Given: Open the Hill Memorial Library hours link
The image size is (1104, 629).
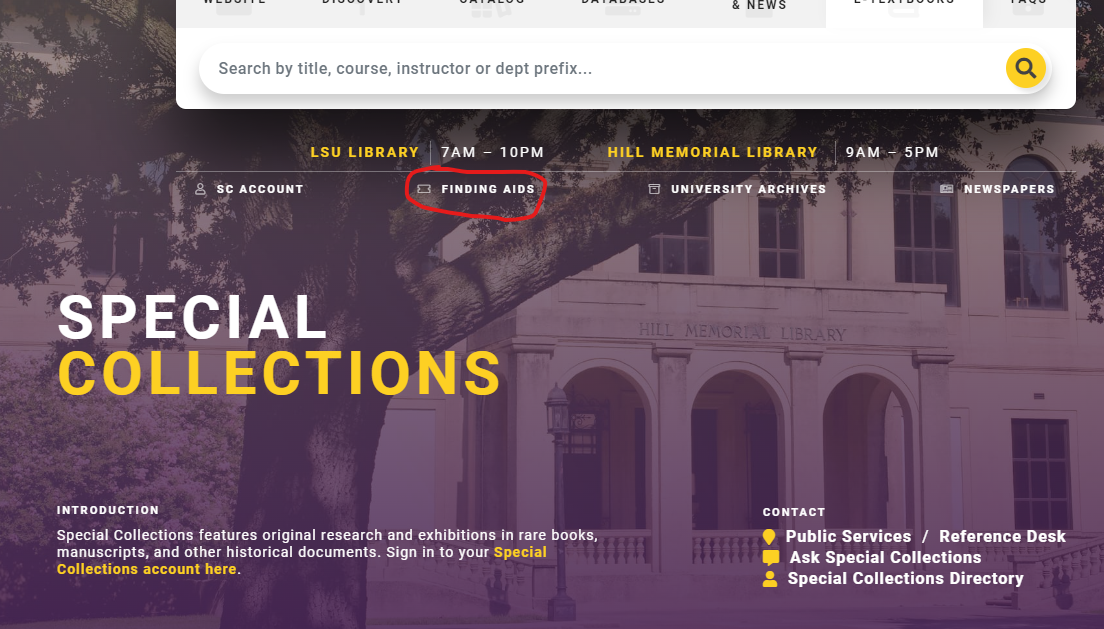Looking at the screenshot, I should point(712,153).
